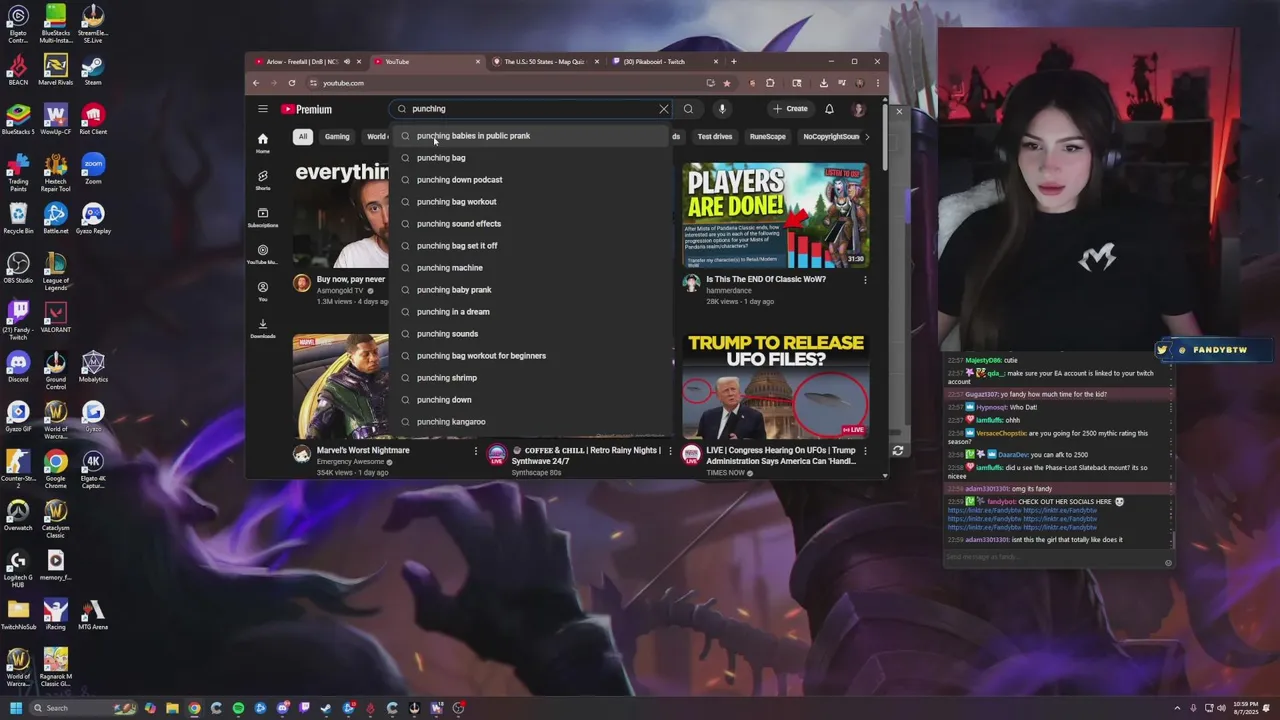This screenshot has height=720, width=1280.
Task: Open YouTube Music in sidebar
Action: coord(262,254)
